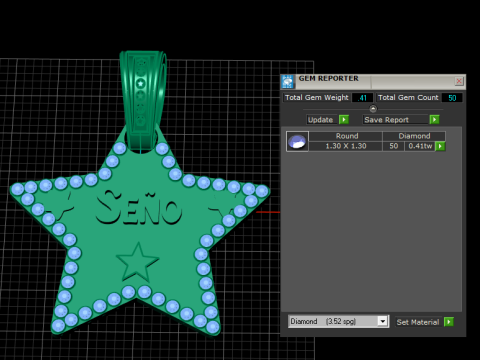
Task: Collapse the panel with the round arrow toggle
Action: click(x=373, y=109)
